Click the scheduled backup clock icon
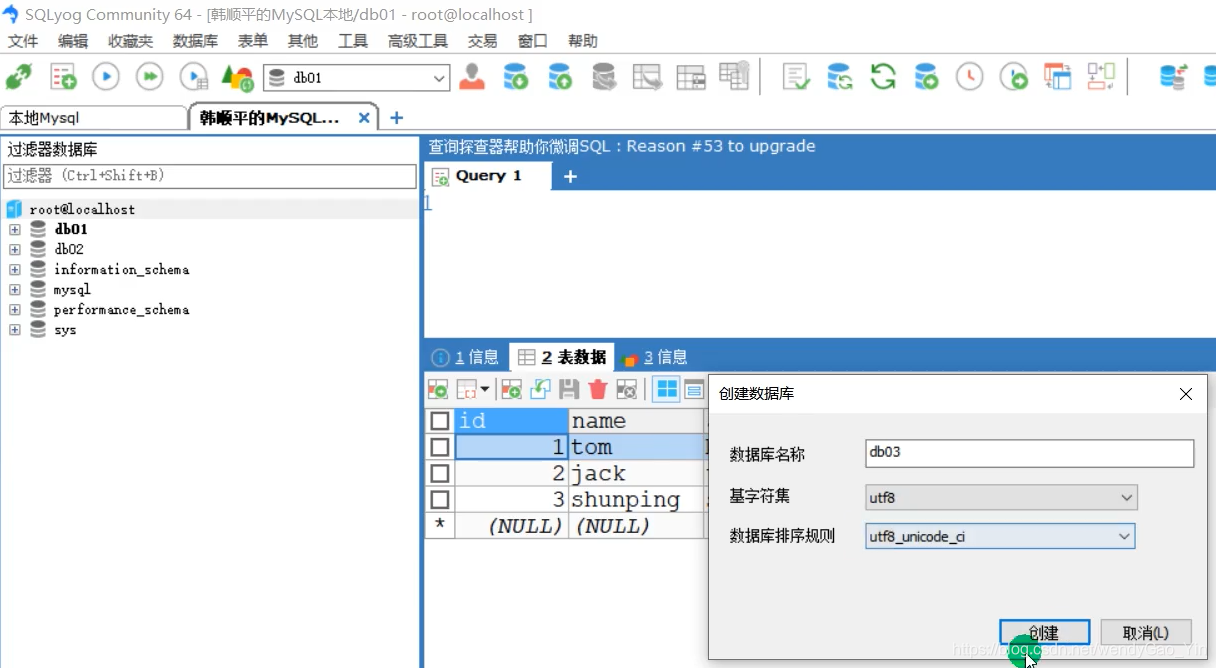 pos(969,77)
